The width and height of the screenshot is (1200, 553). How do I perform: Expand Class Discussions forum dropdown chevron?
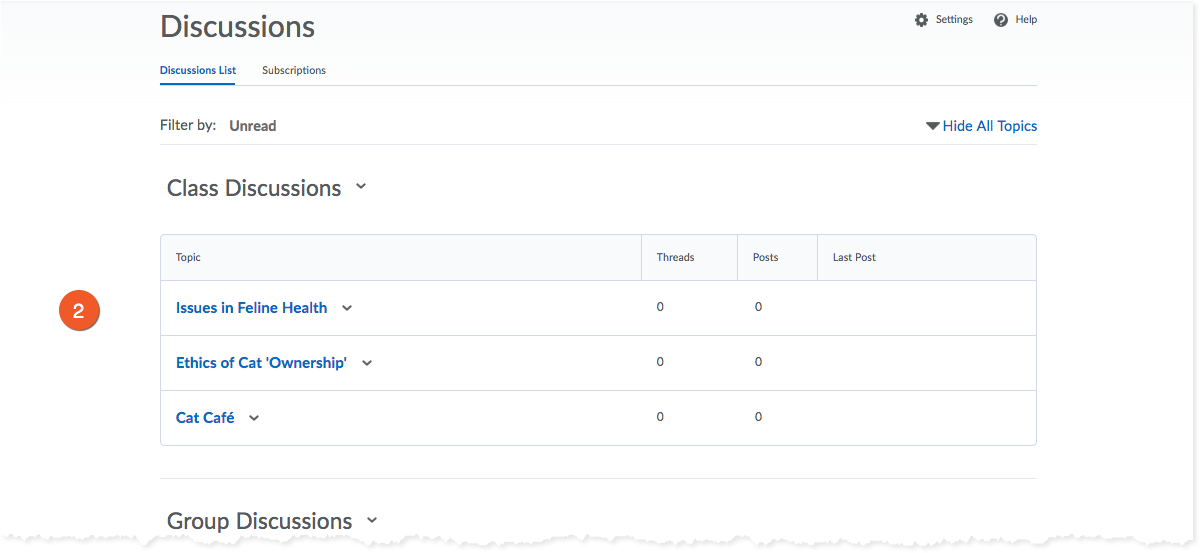click(361, 187)
